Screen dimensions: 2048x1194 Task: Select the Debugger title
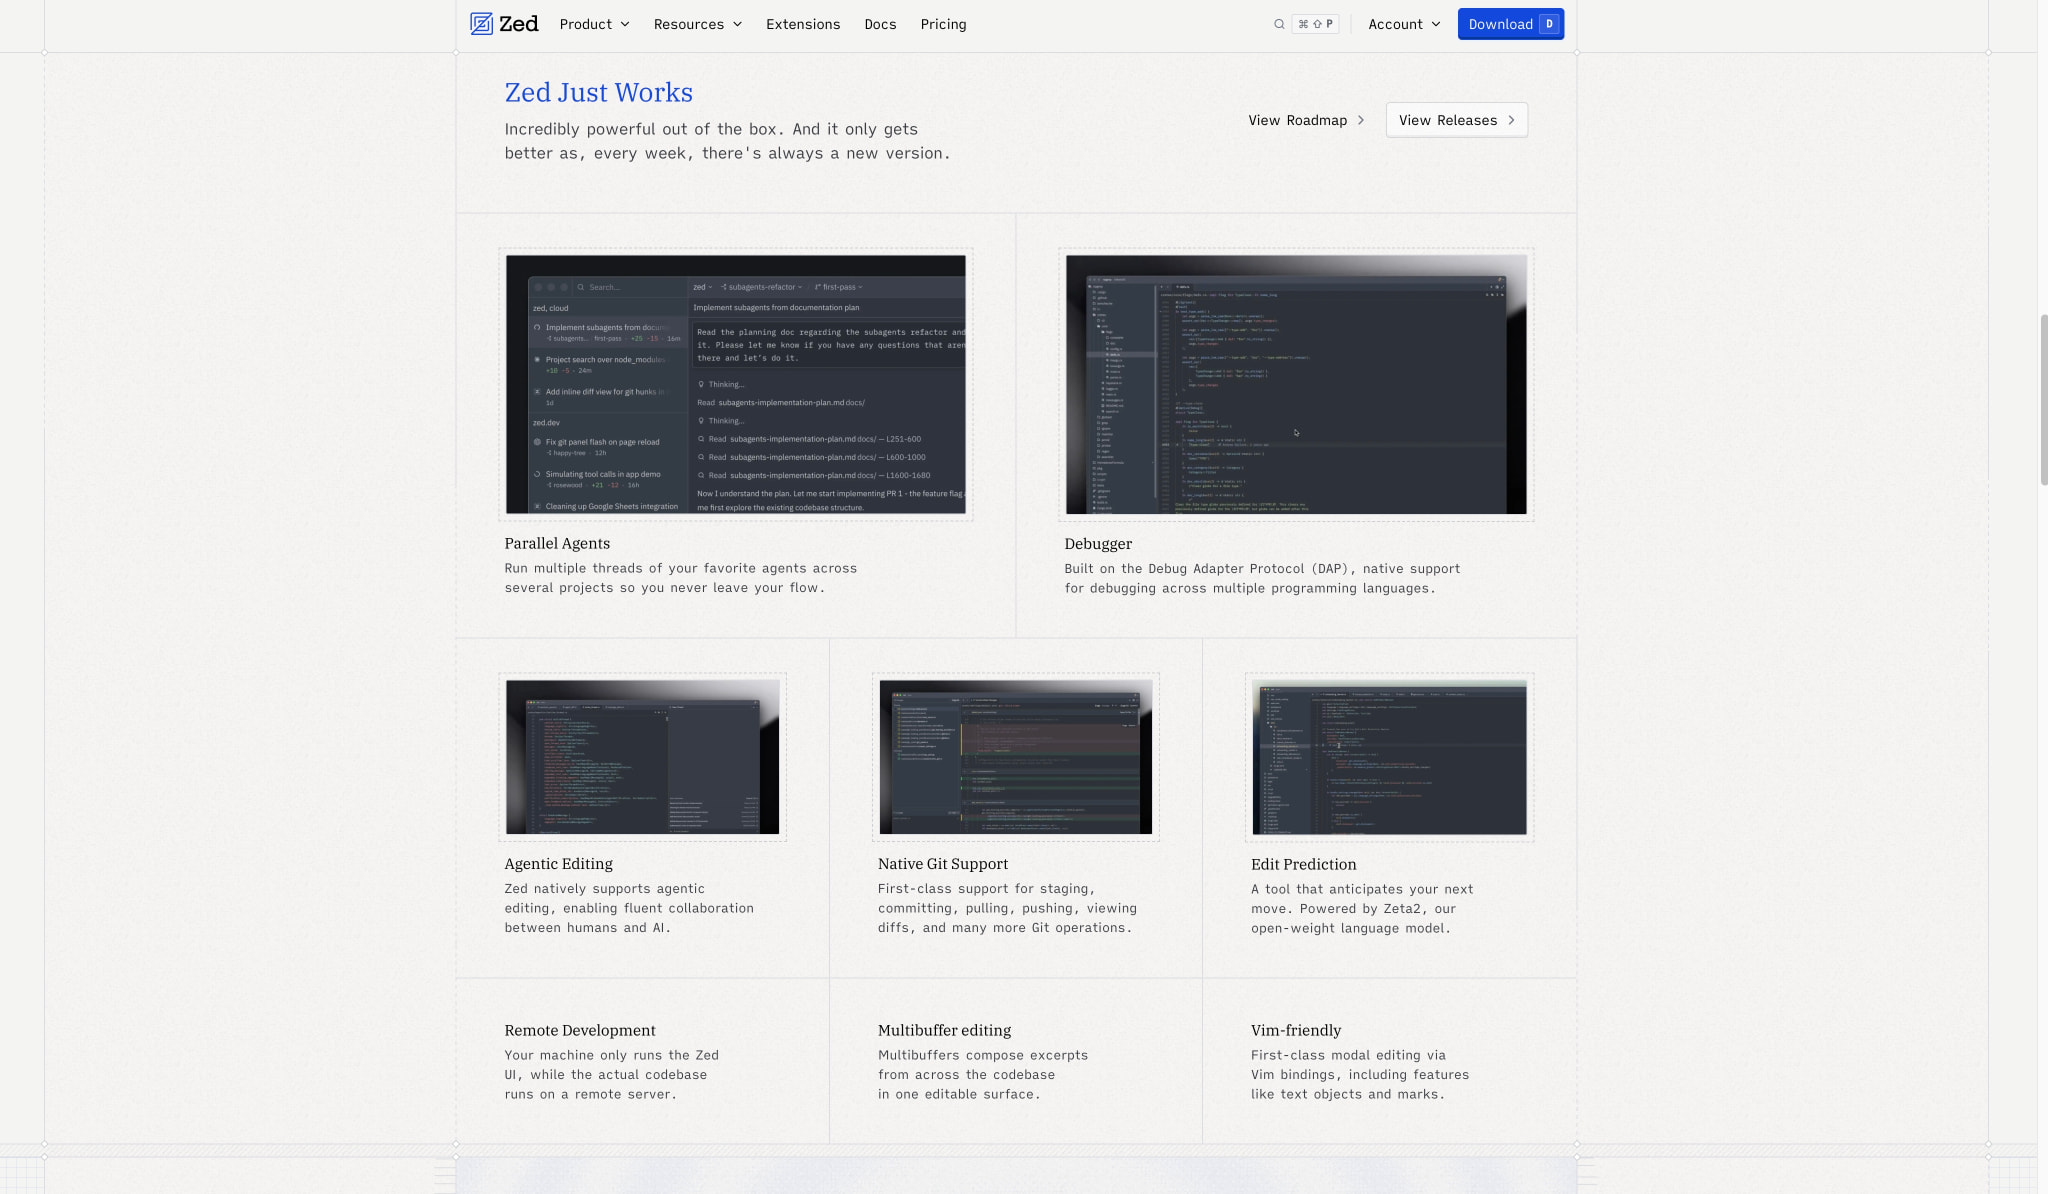pos(1098,543)
